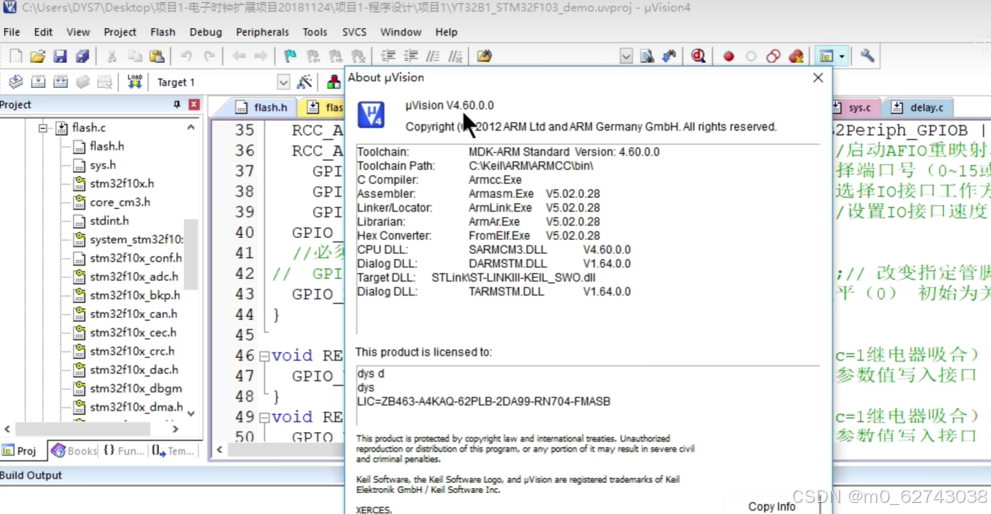
Task: Close the Project panel with red X
Action: click(x=194, y=105)
